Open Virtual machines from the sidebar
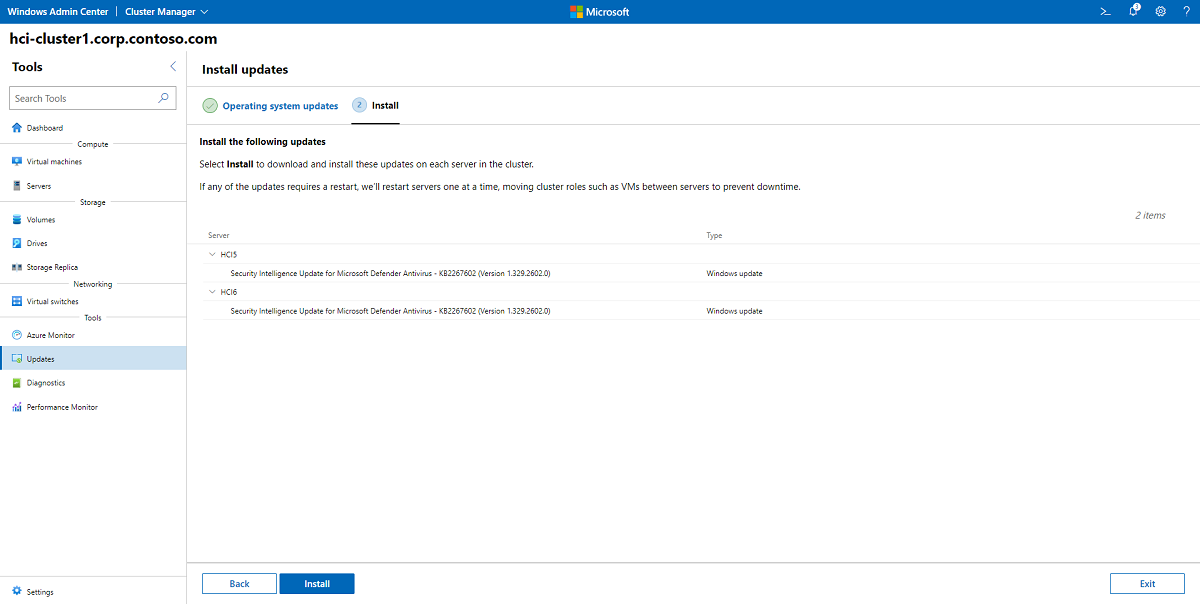Viewport: 1200px width, 604px height. pos(54,162)
